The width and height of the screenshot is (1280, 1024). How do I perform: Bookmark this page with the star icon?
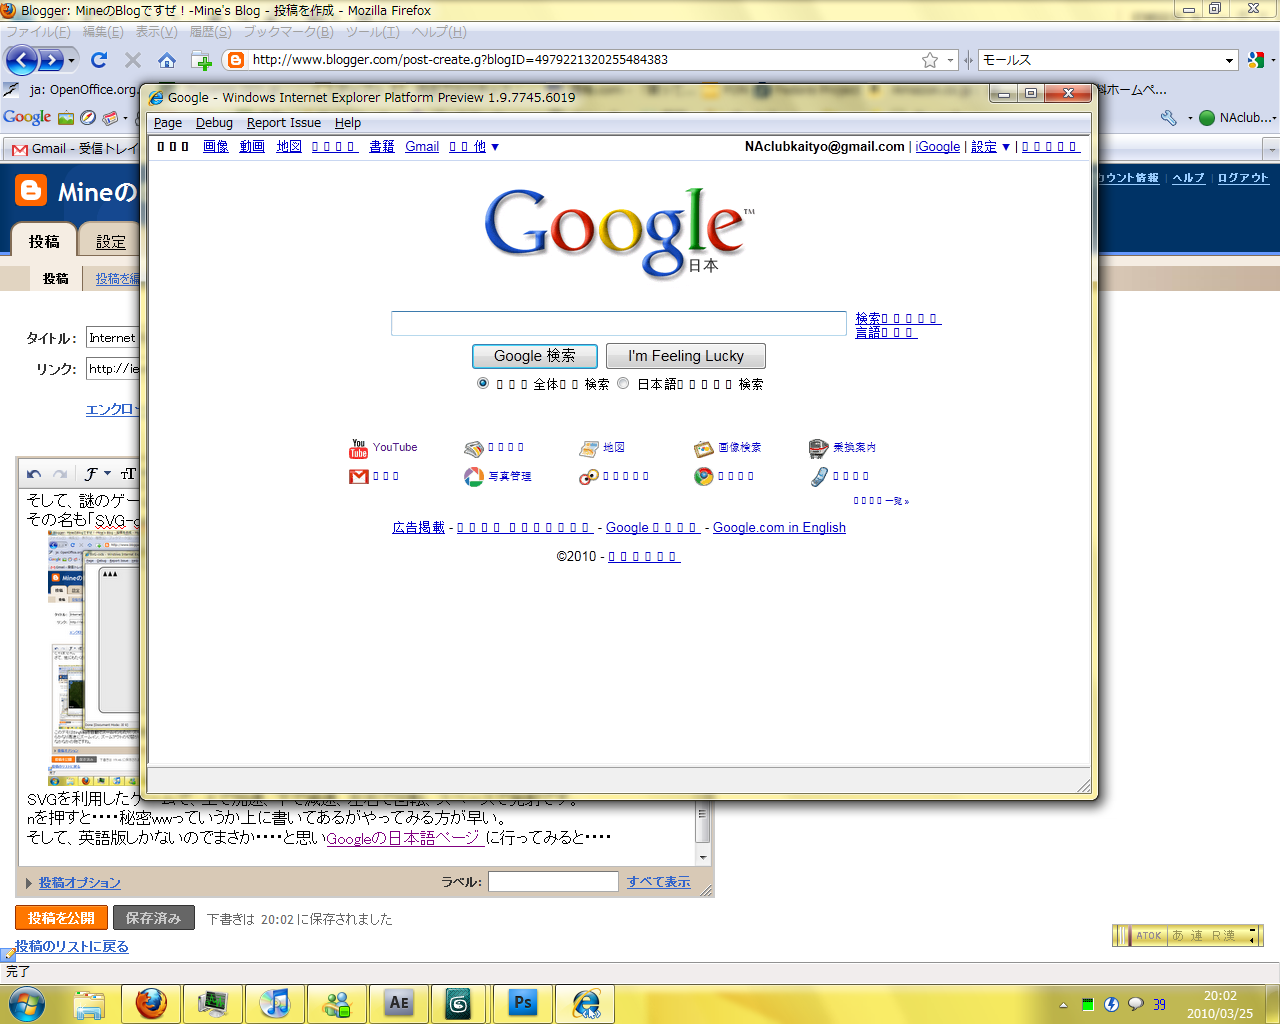[930, 60]
